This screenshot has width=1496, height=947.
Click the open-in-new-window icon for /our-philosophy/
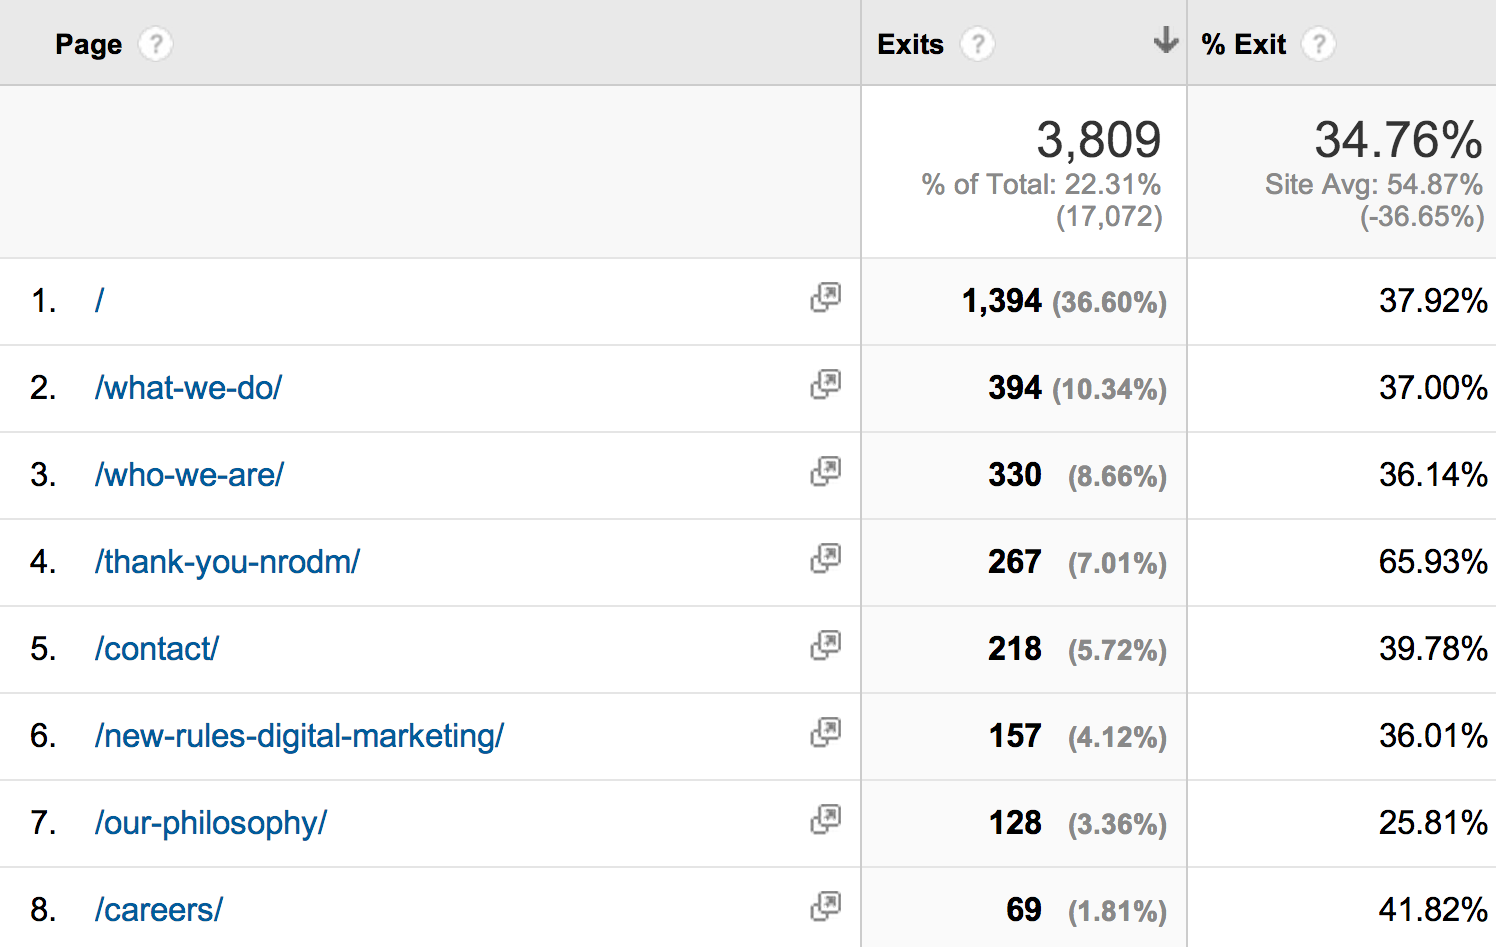pos(826,819)
